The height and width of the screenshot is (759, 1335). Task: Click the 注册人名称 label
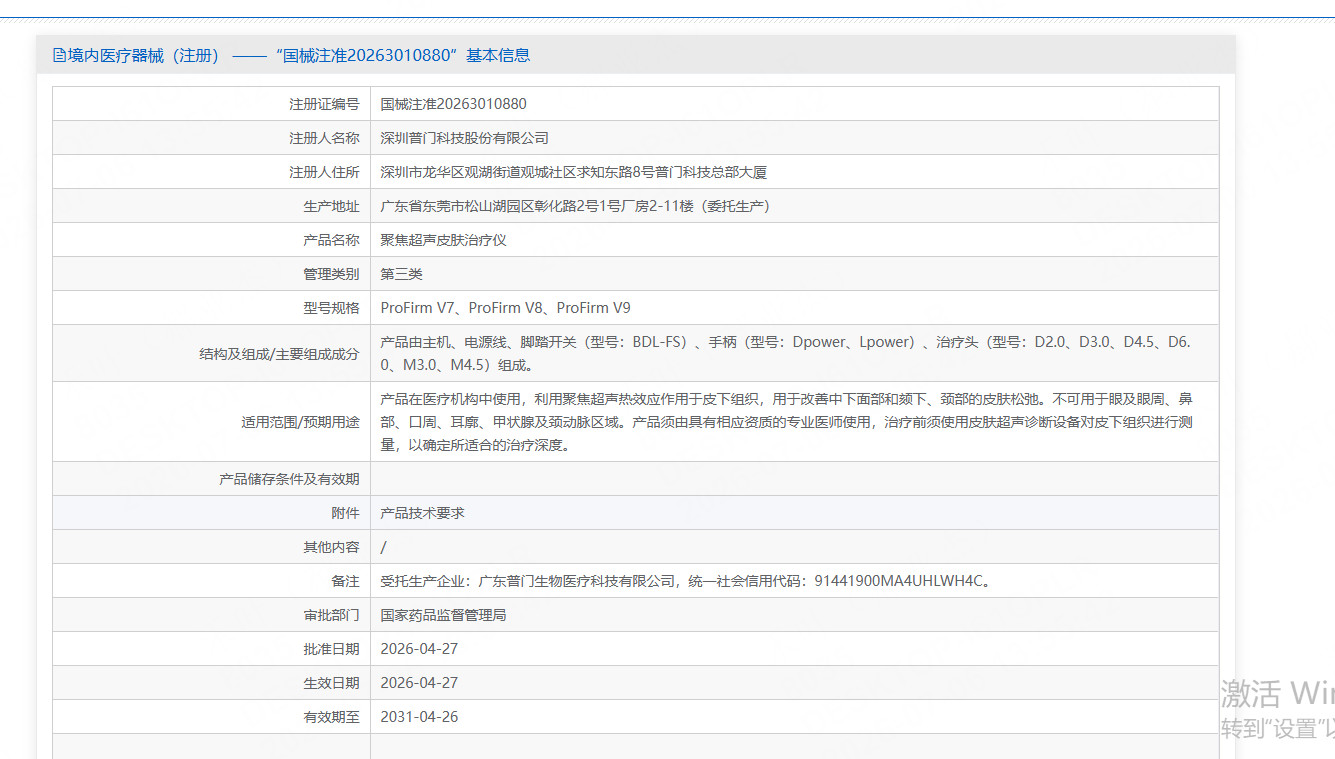[x=324, y=138]
